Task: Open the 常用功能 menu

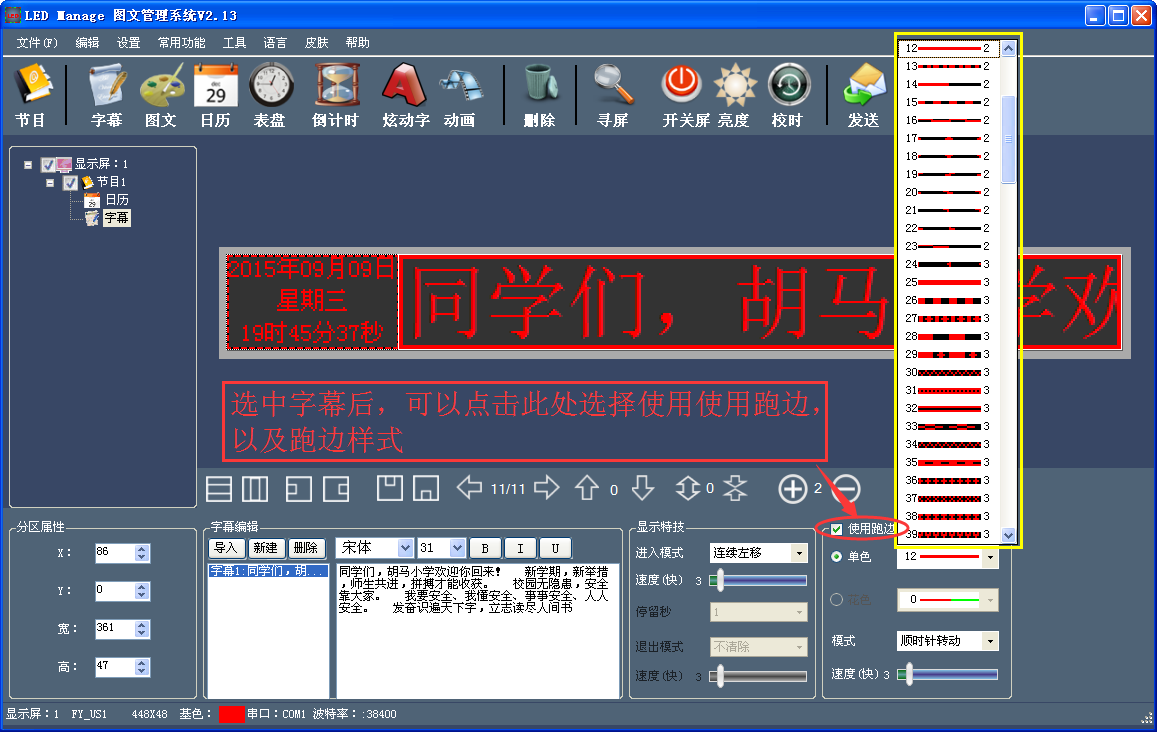Action: (x=181, y=43)
